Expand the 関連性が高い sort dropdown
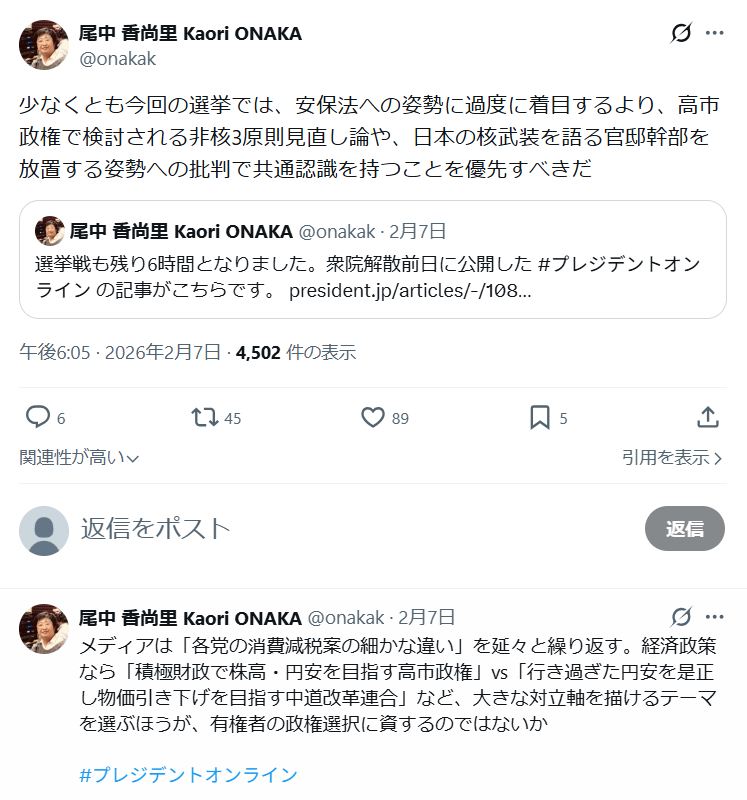Screen dimensions: 747x800 tap(79, 457)
